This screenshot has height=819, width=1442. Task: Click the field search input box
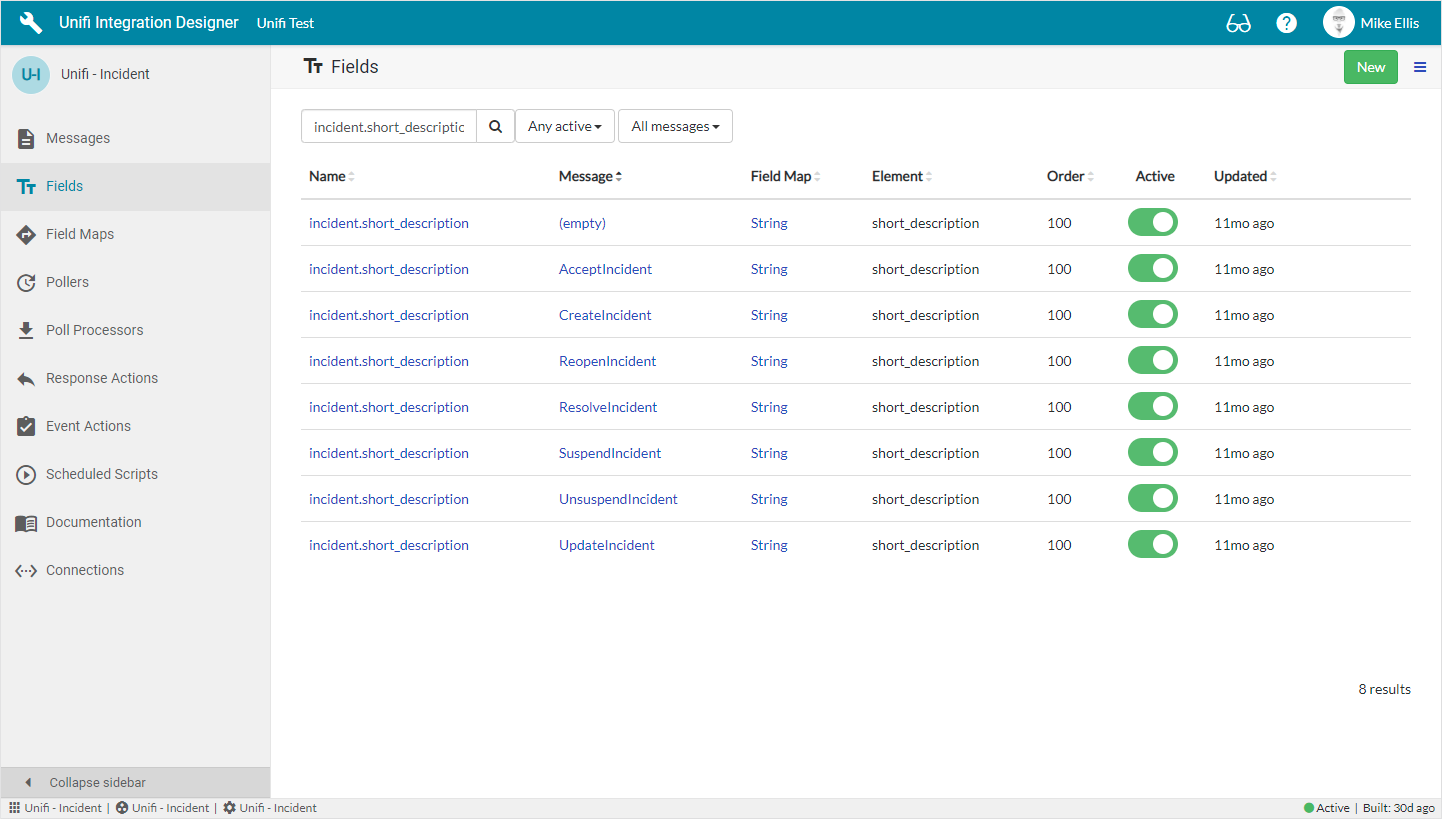pos(389,127)
